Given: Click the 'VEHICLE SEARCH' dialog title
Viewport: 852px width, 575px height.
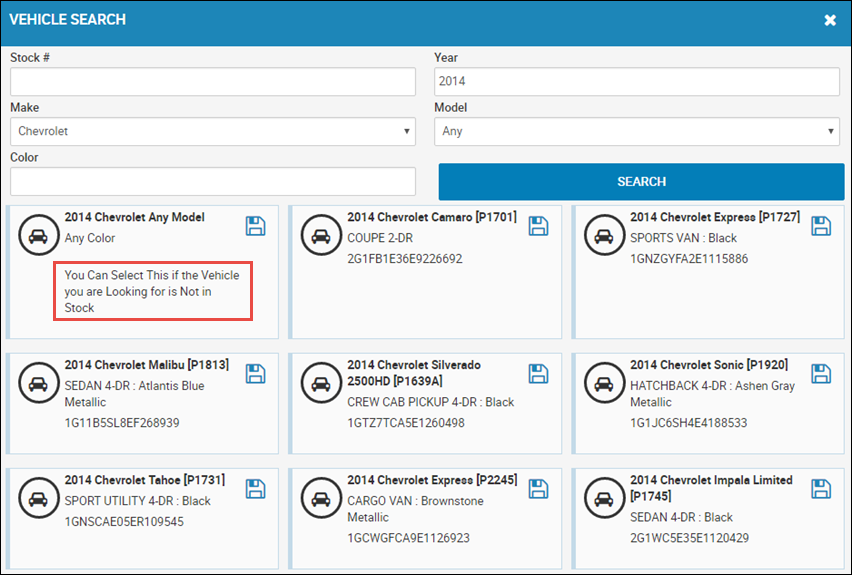Looking at the screenshot, I should click(x=67, y=20).
